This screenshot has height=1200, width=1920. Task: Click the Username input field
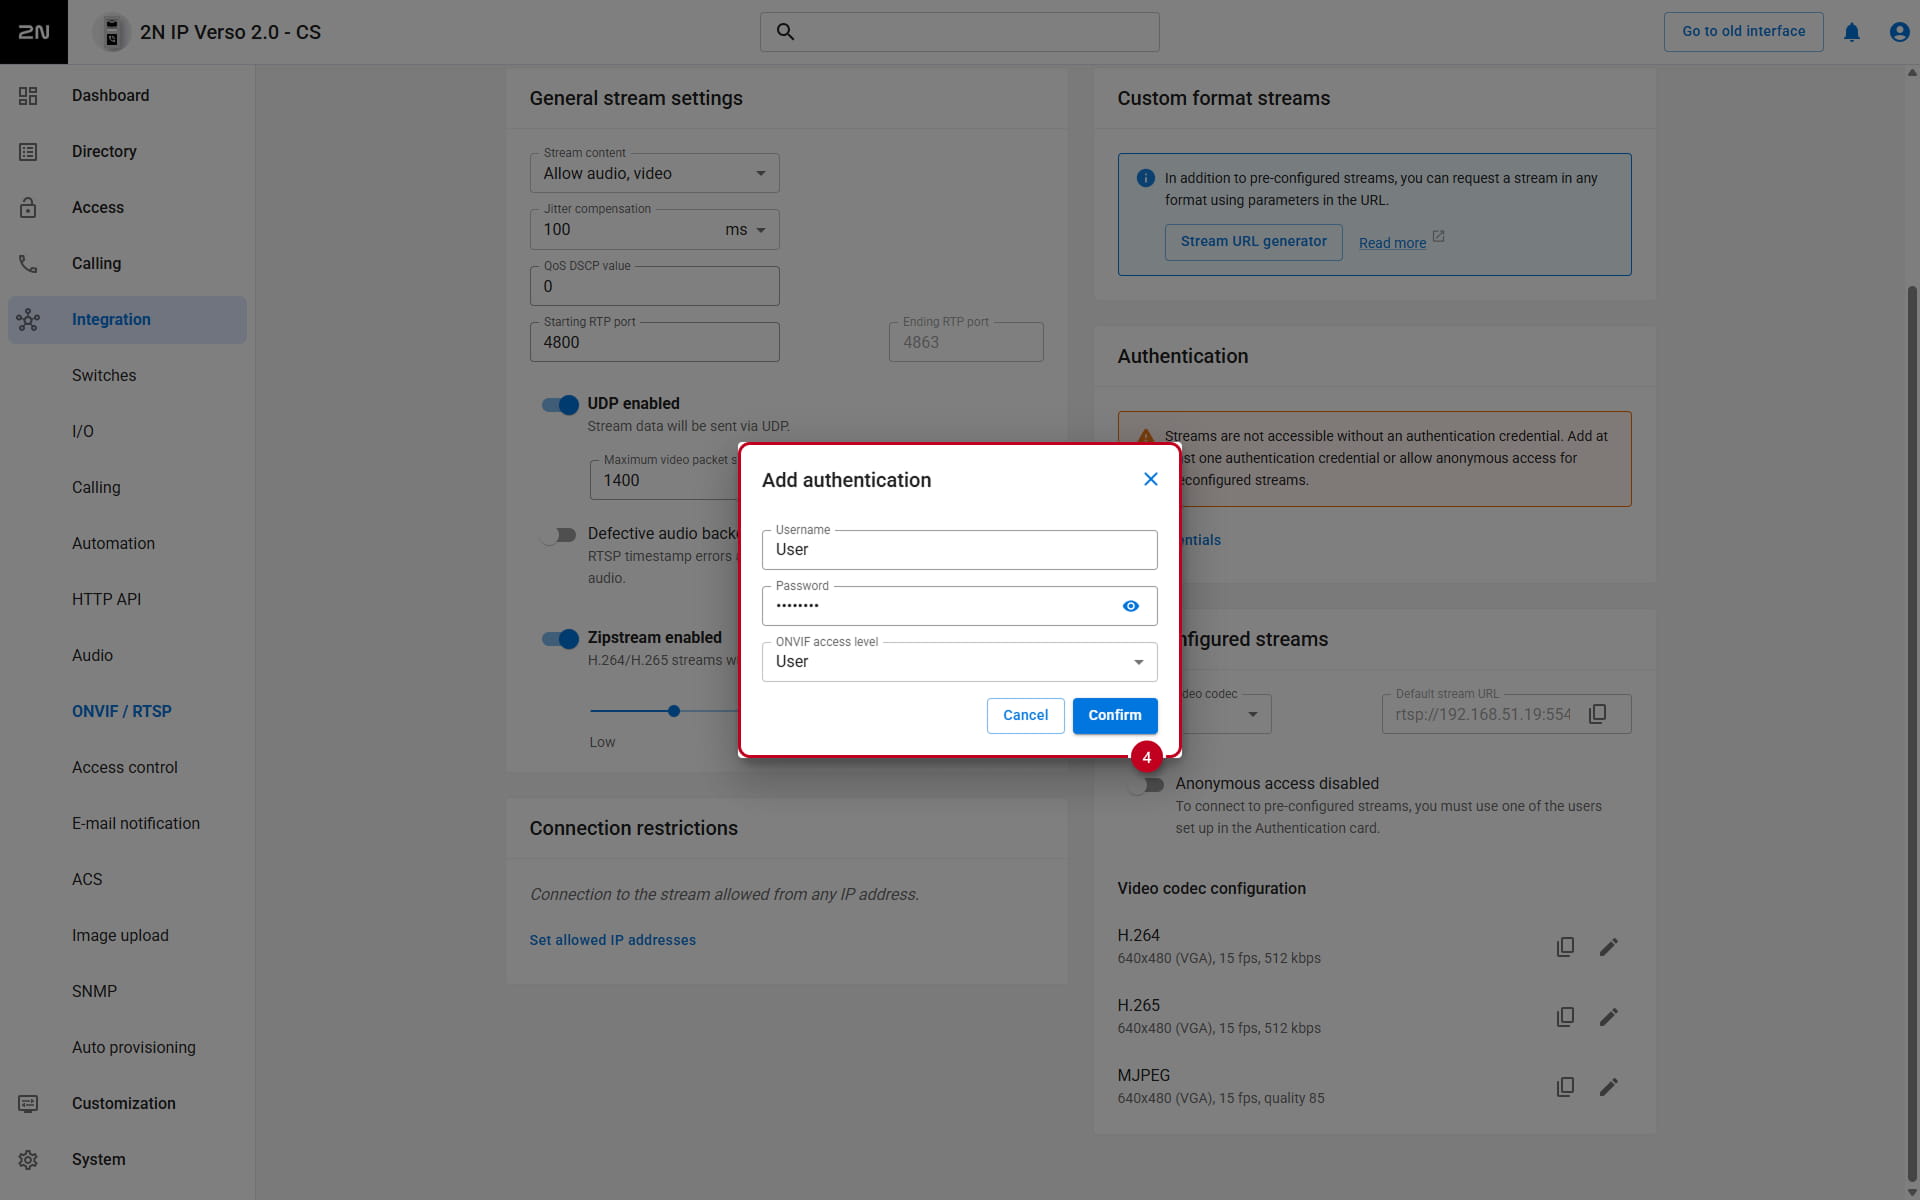[960, 550]
